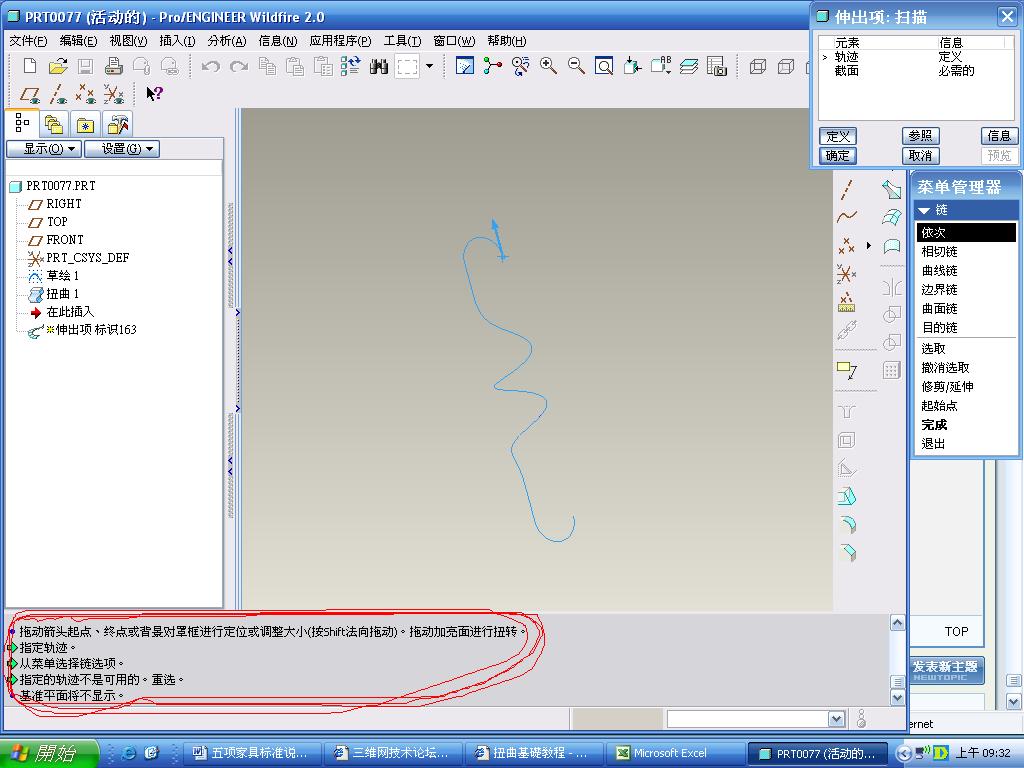This screenshot has height=768, width=1024.
Task: Open the 设置(G) dropdown in model tree
Action: pyautogui.click(x=122, y=149)
